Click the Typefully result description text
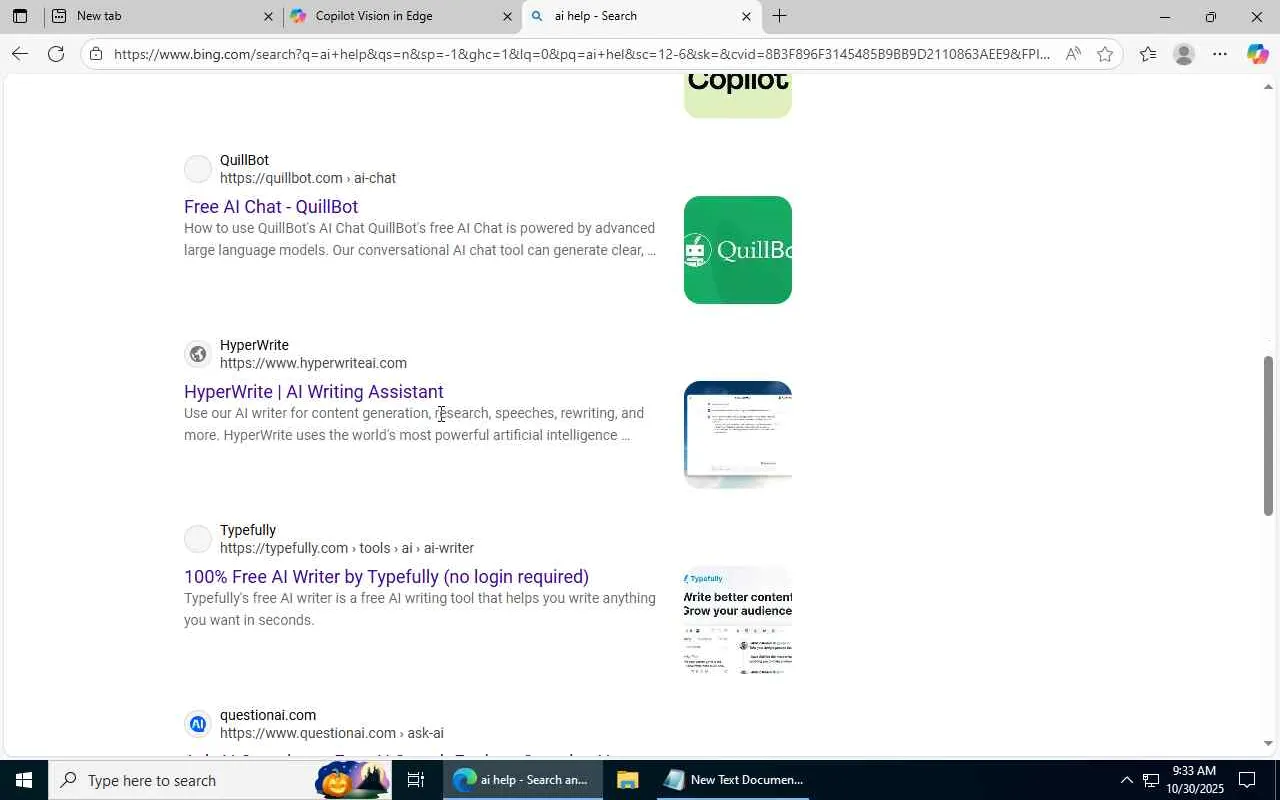Viewport: 1280px width, 800px height. (x=420, y=609)
